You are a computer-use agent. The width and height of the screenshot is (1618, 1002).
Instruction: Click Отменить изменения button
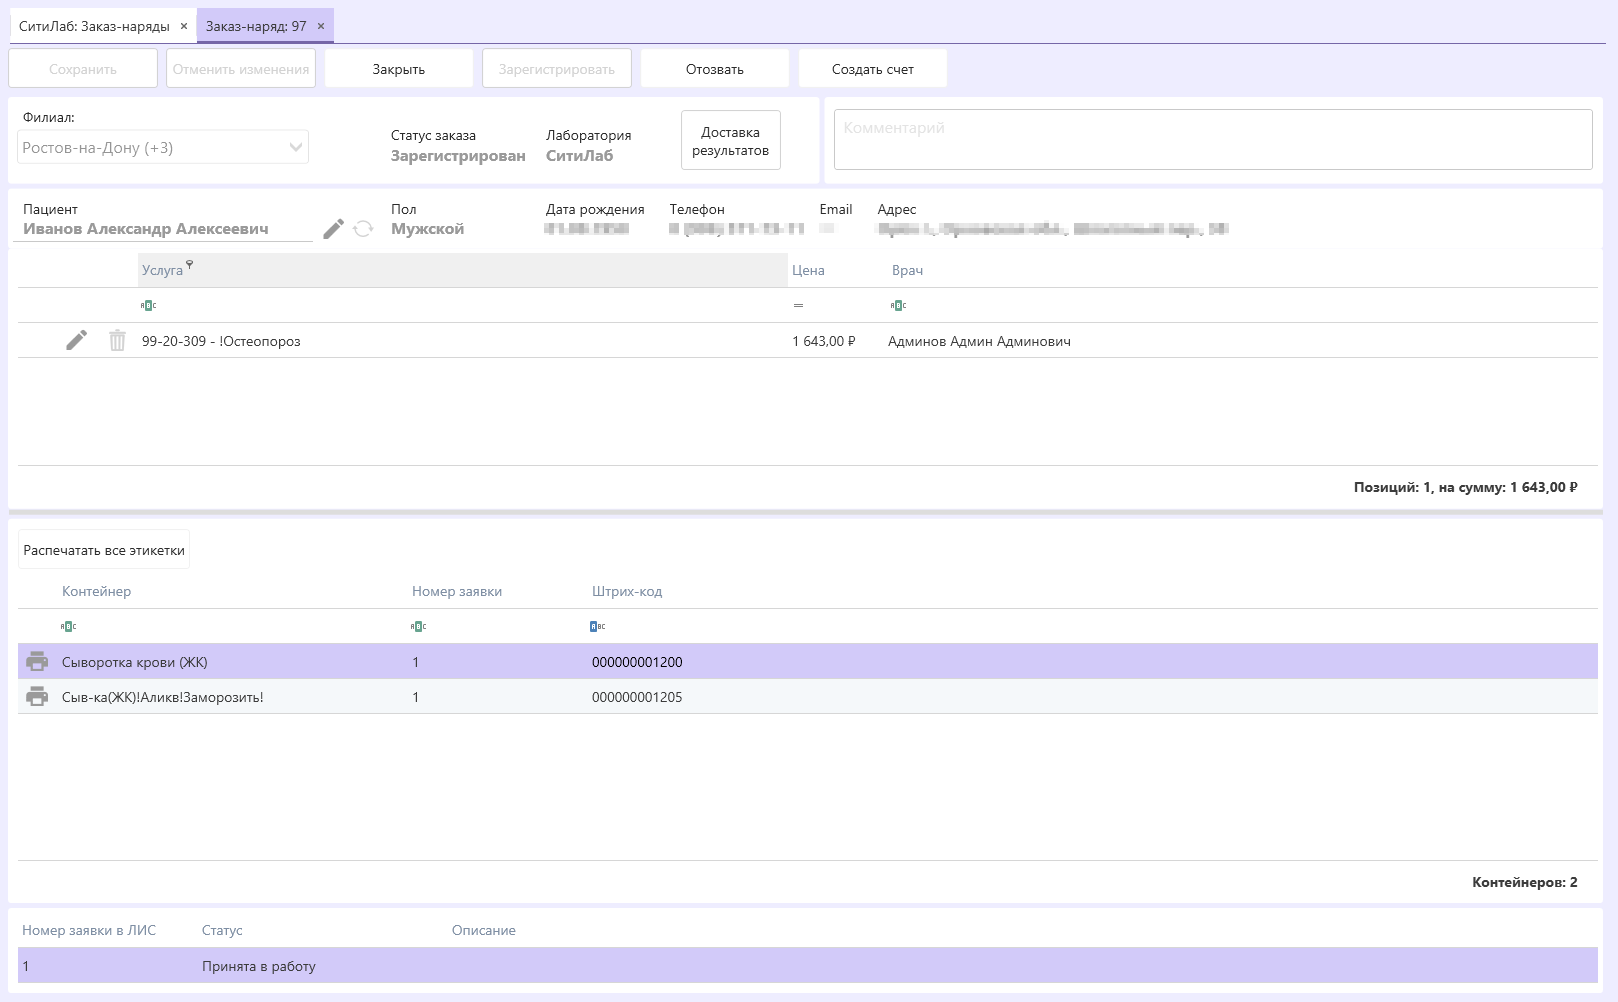(241, 69)
